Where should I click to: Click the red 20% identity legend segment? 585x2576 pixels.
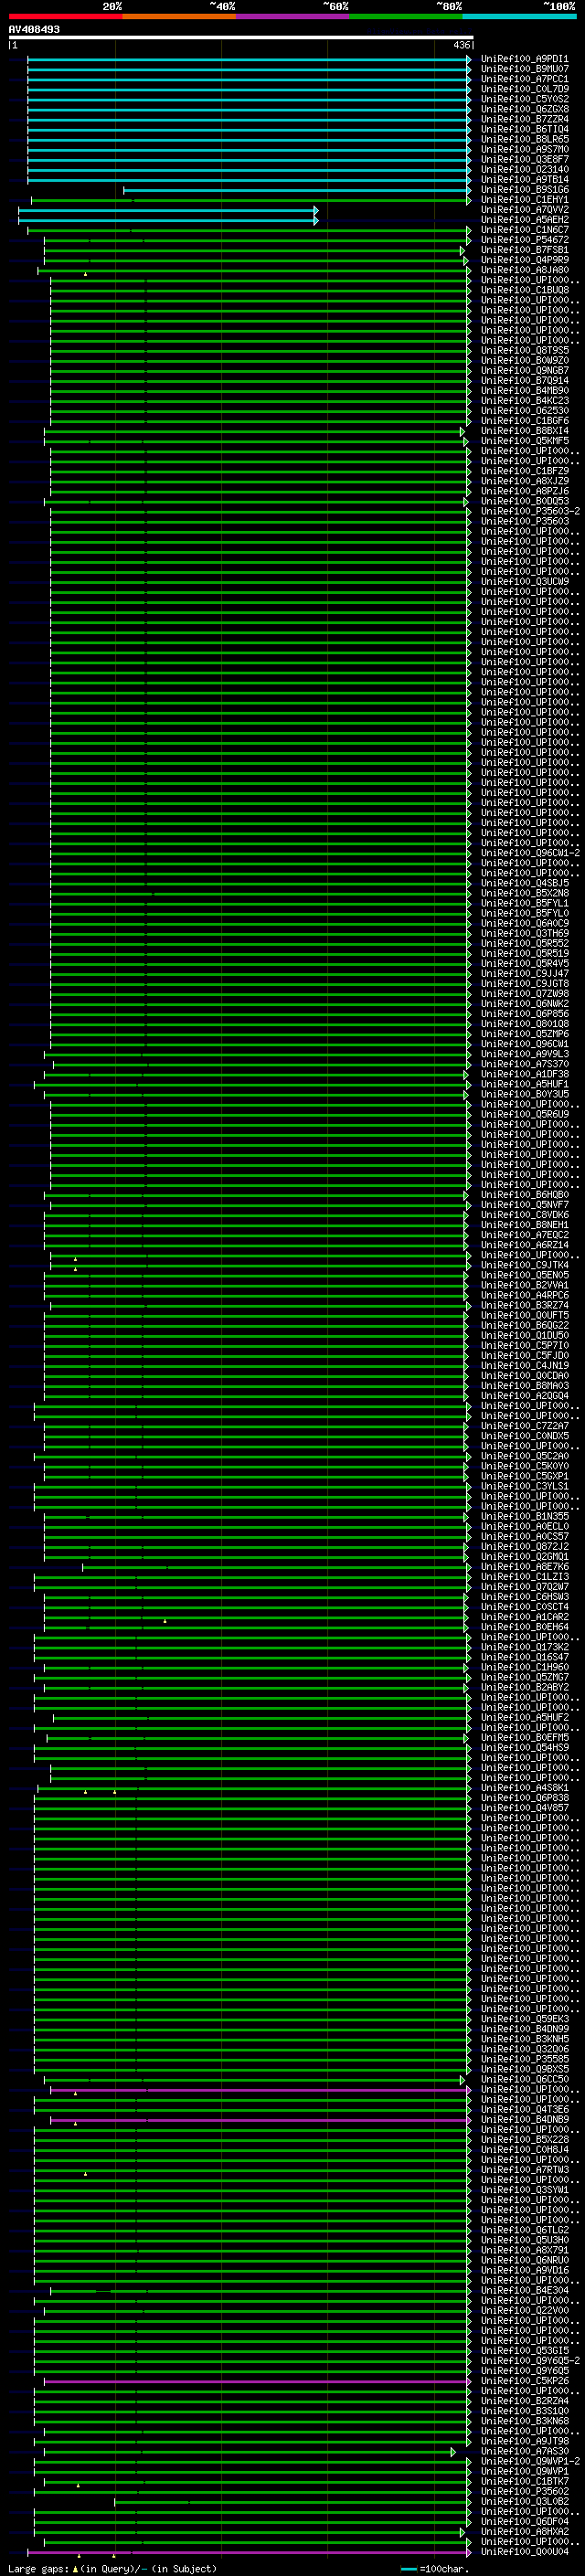pos(65,16)
